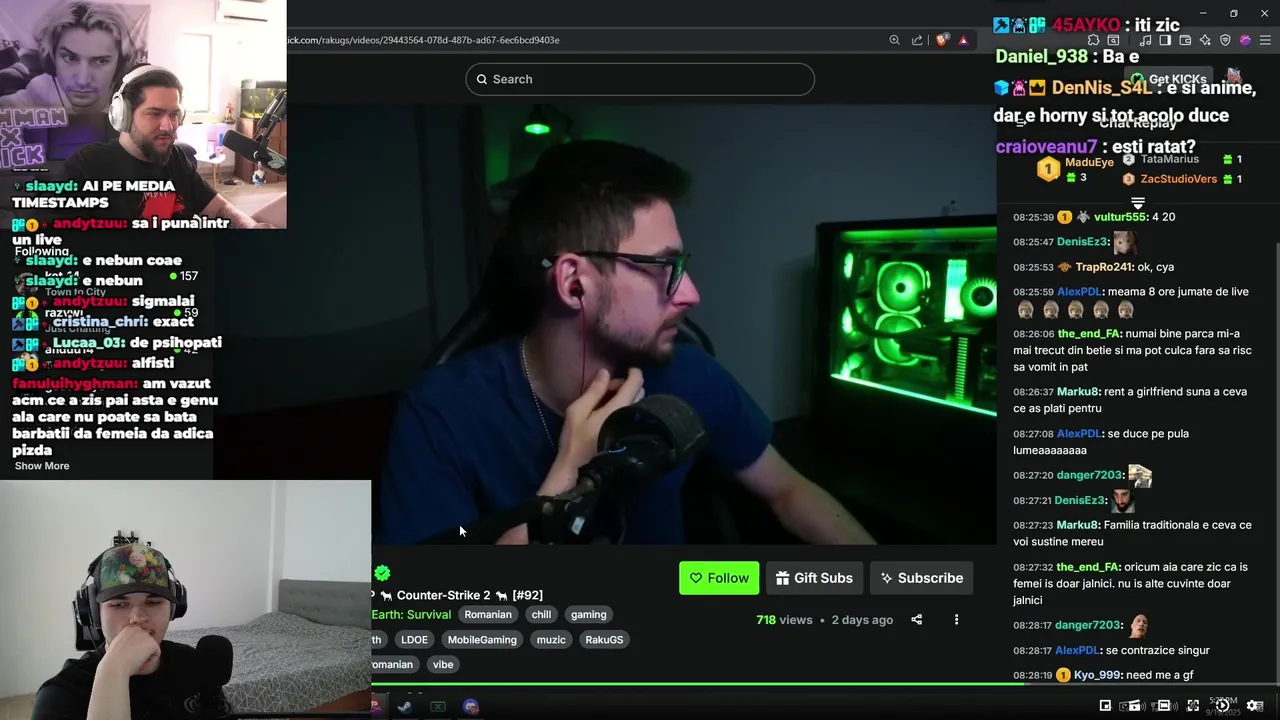Click username the_end_FA at 08:26:06
This screenshot has width=1280, height=720.
pos(1088,333)
